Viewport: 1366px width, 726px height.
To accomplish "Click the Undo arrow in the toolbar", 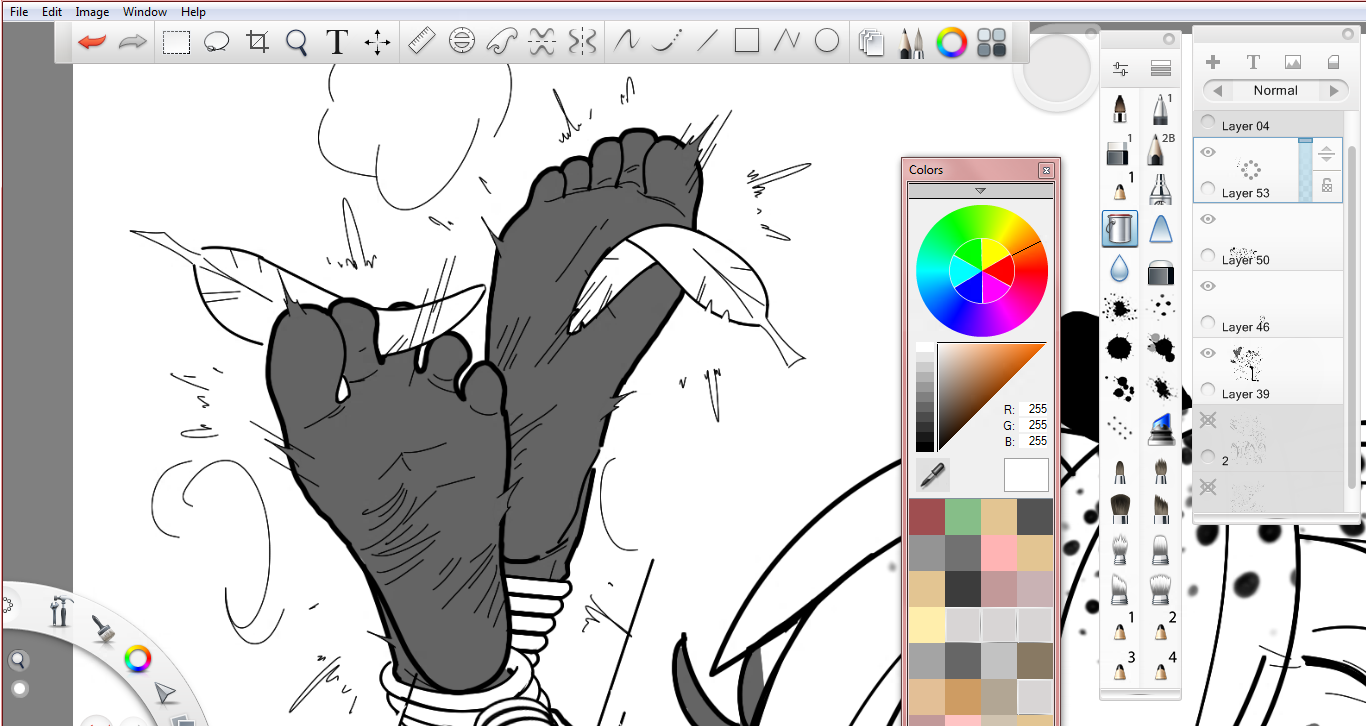I will 92,42.
